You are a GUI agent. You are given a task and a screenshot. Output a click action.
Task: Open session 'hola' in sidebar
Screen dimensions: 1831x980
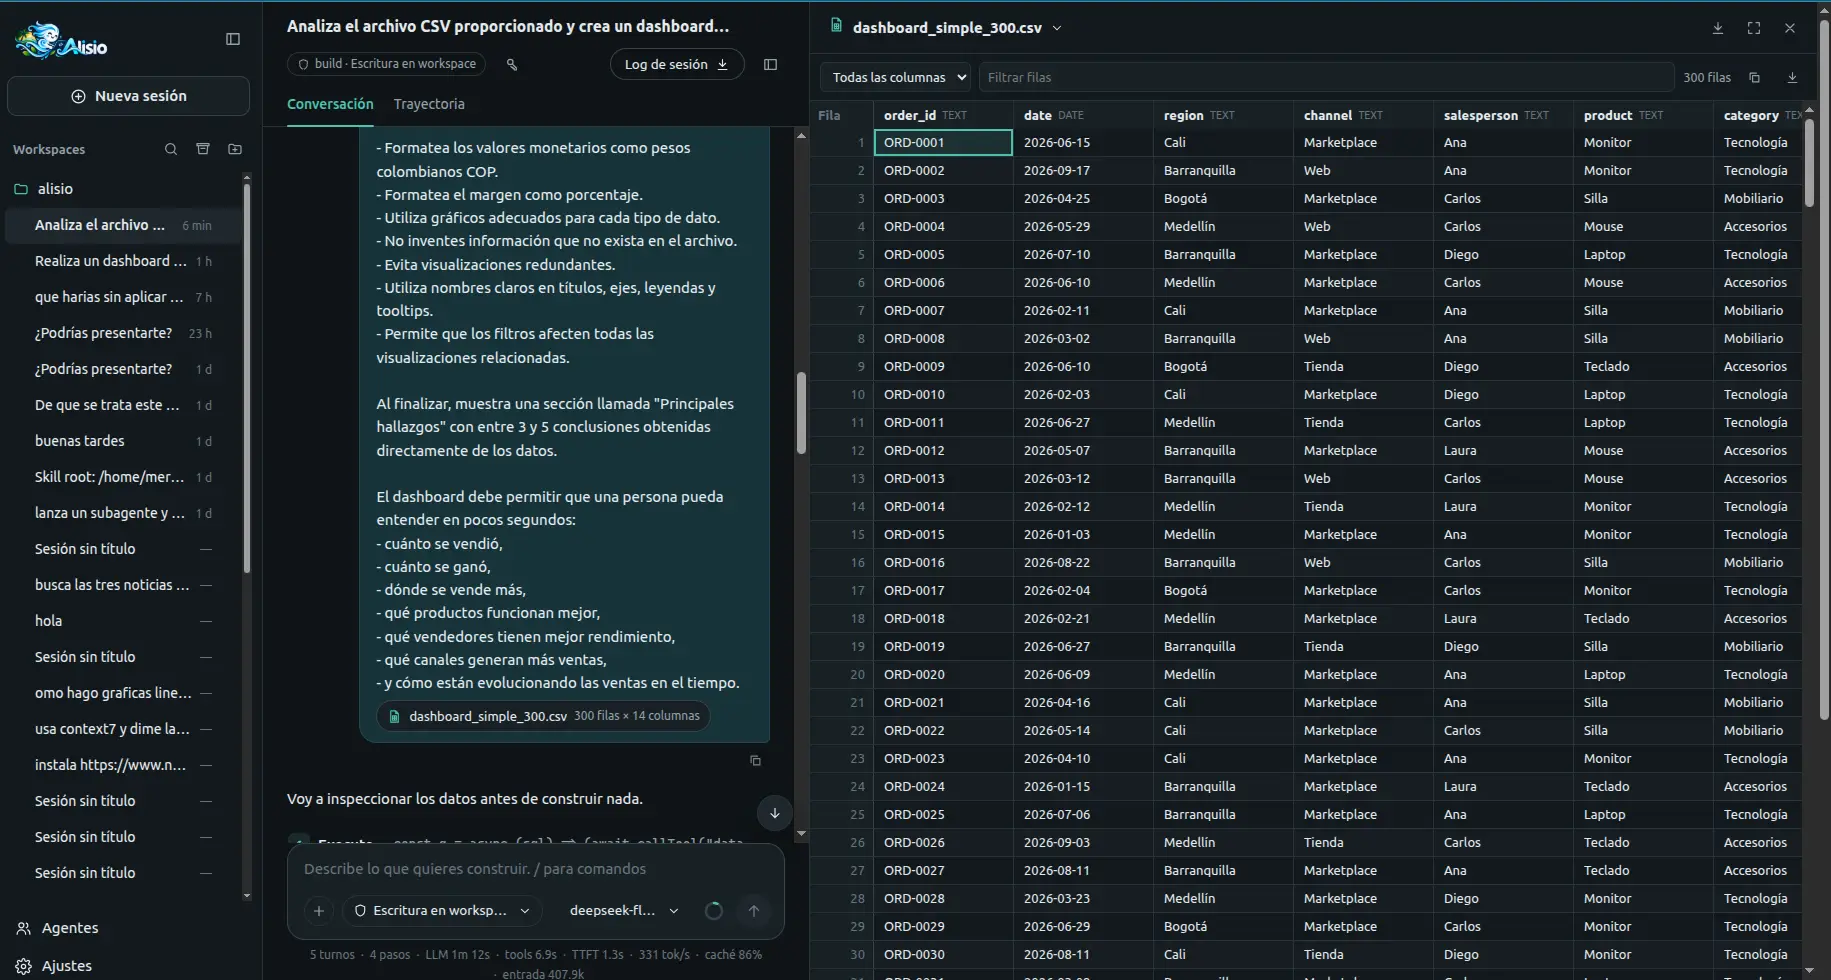click(x=123, y=621)
